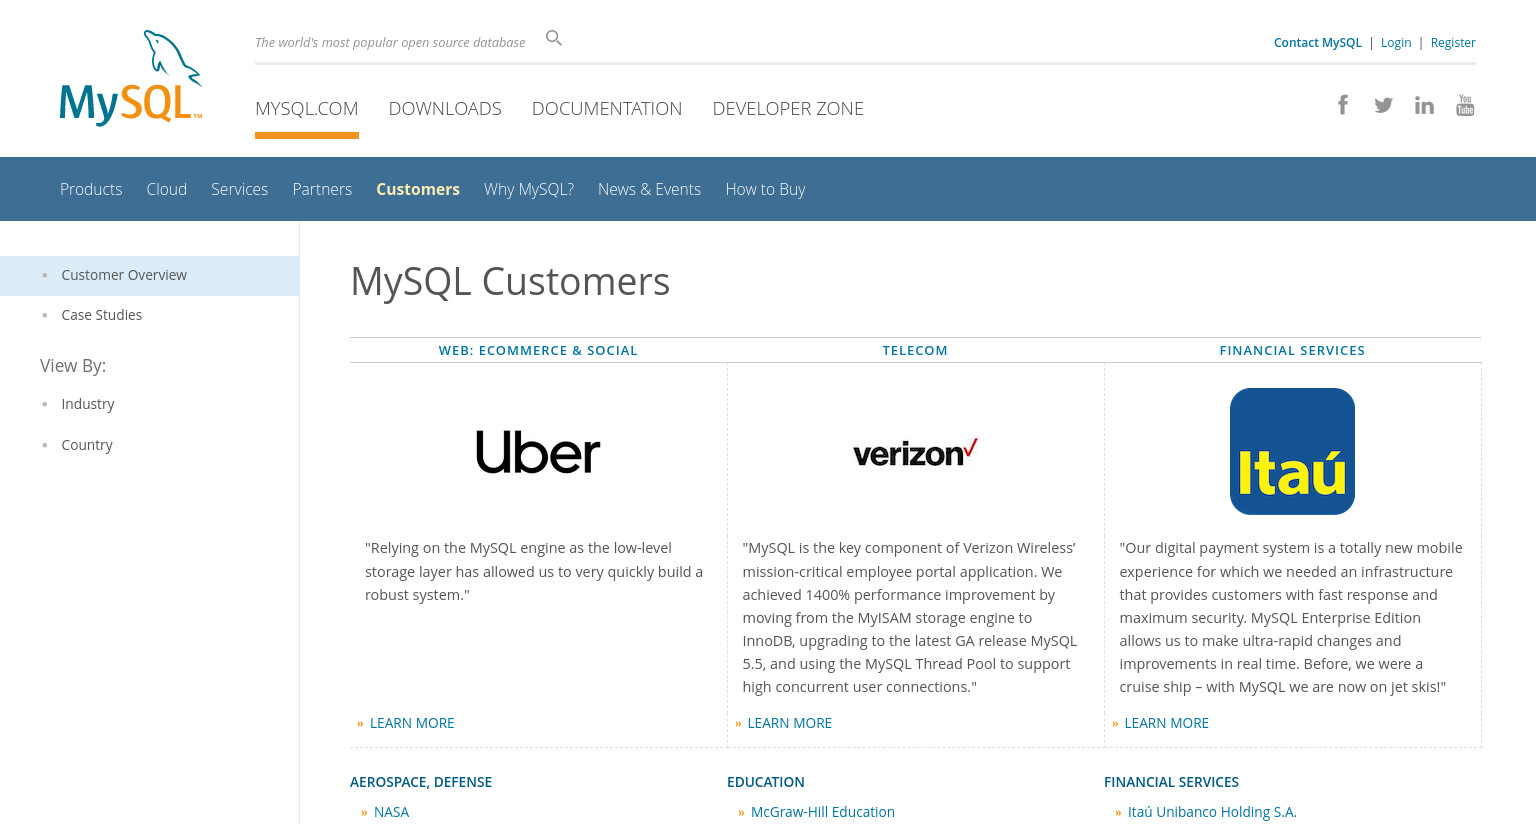
Task: Open How to Buy menu item
Action: click(x=765, y=189)
